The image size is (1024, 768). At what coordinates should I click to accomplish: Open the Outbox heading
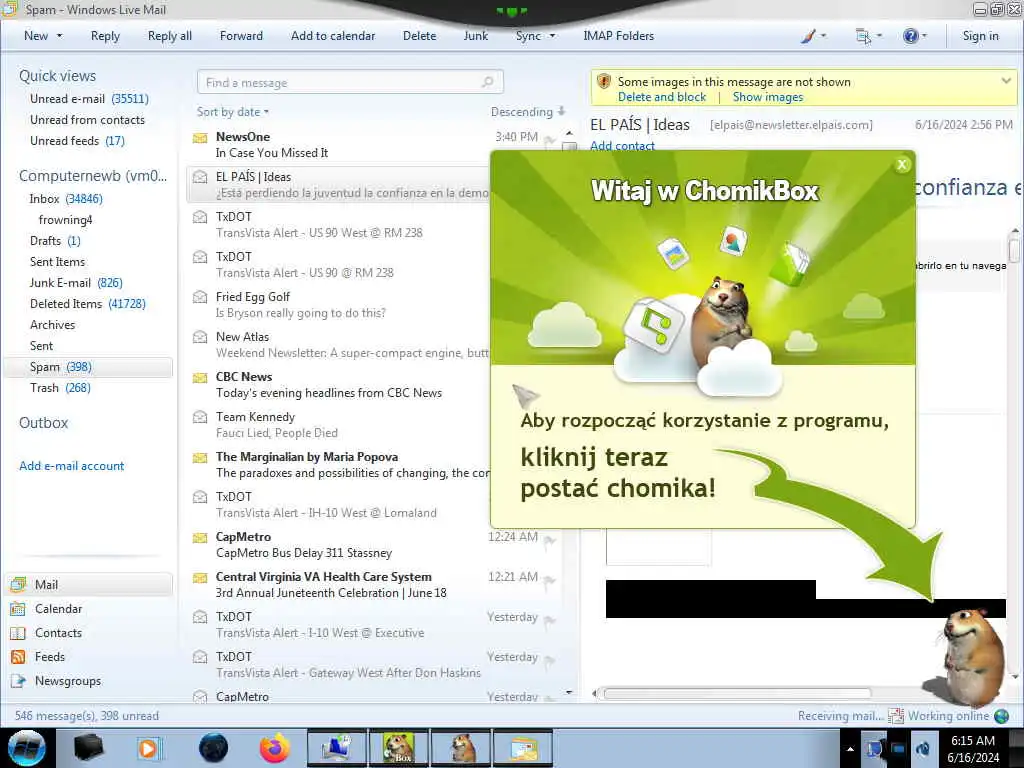point(43,423)
